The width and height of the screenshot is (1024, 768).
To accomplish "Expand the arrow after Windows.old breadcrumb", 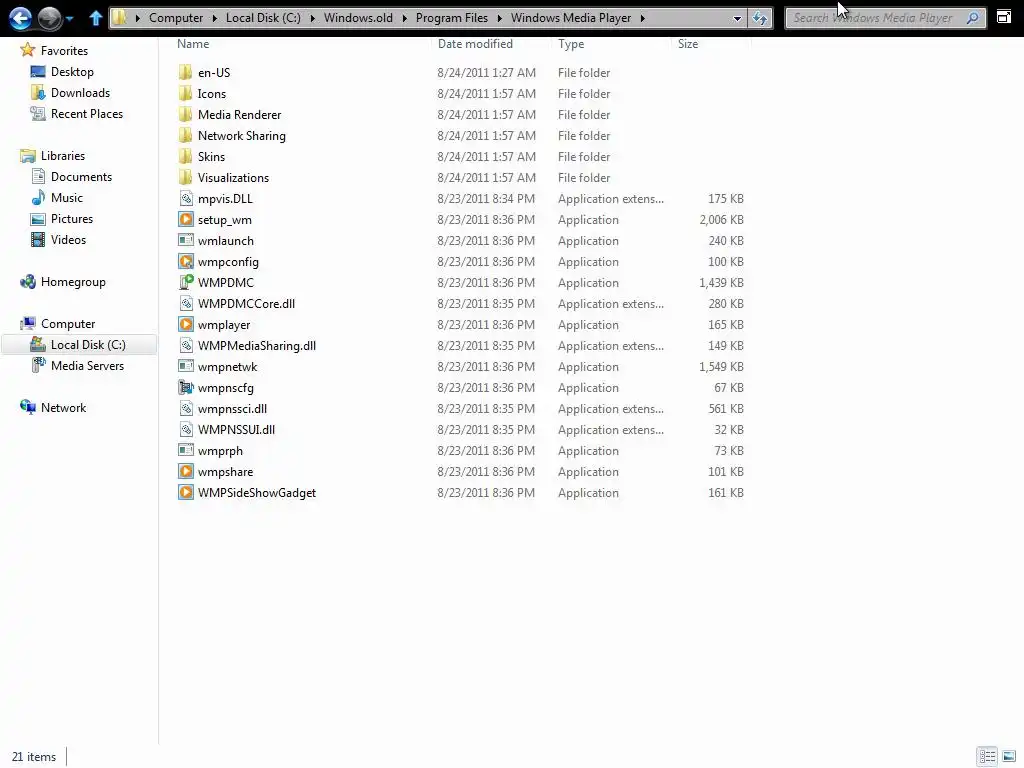I will [404, 18].
